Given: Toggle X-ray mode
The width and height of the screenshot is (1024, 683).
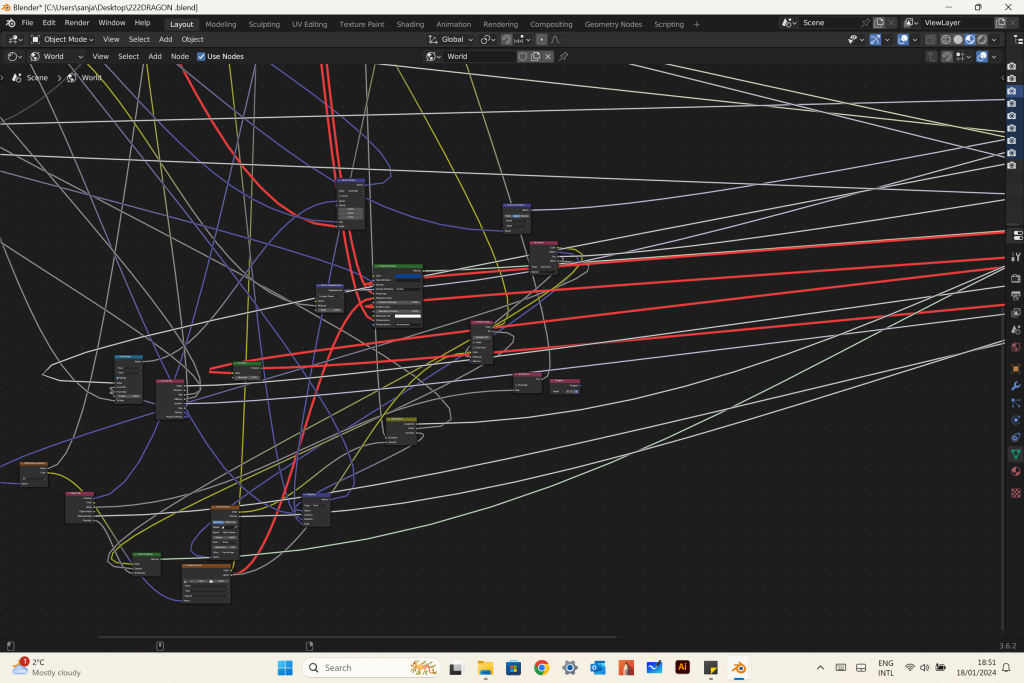Looking at the screenshot, I should click(931, 39).
